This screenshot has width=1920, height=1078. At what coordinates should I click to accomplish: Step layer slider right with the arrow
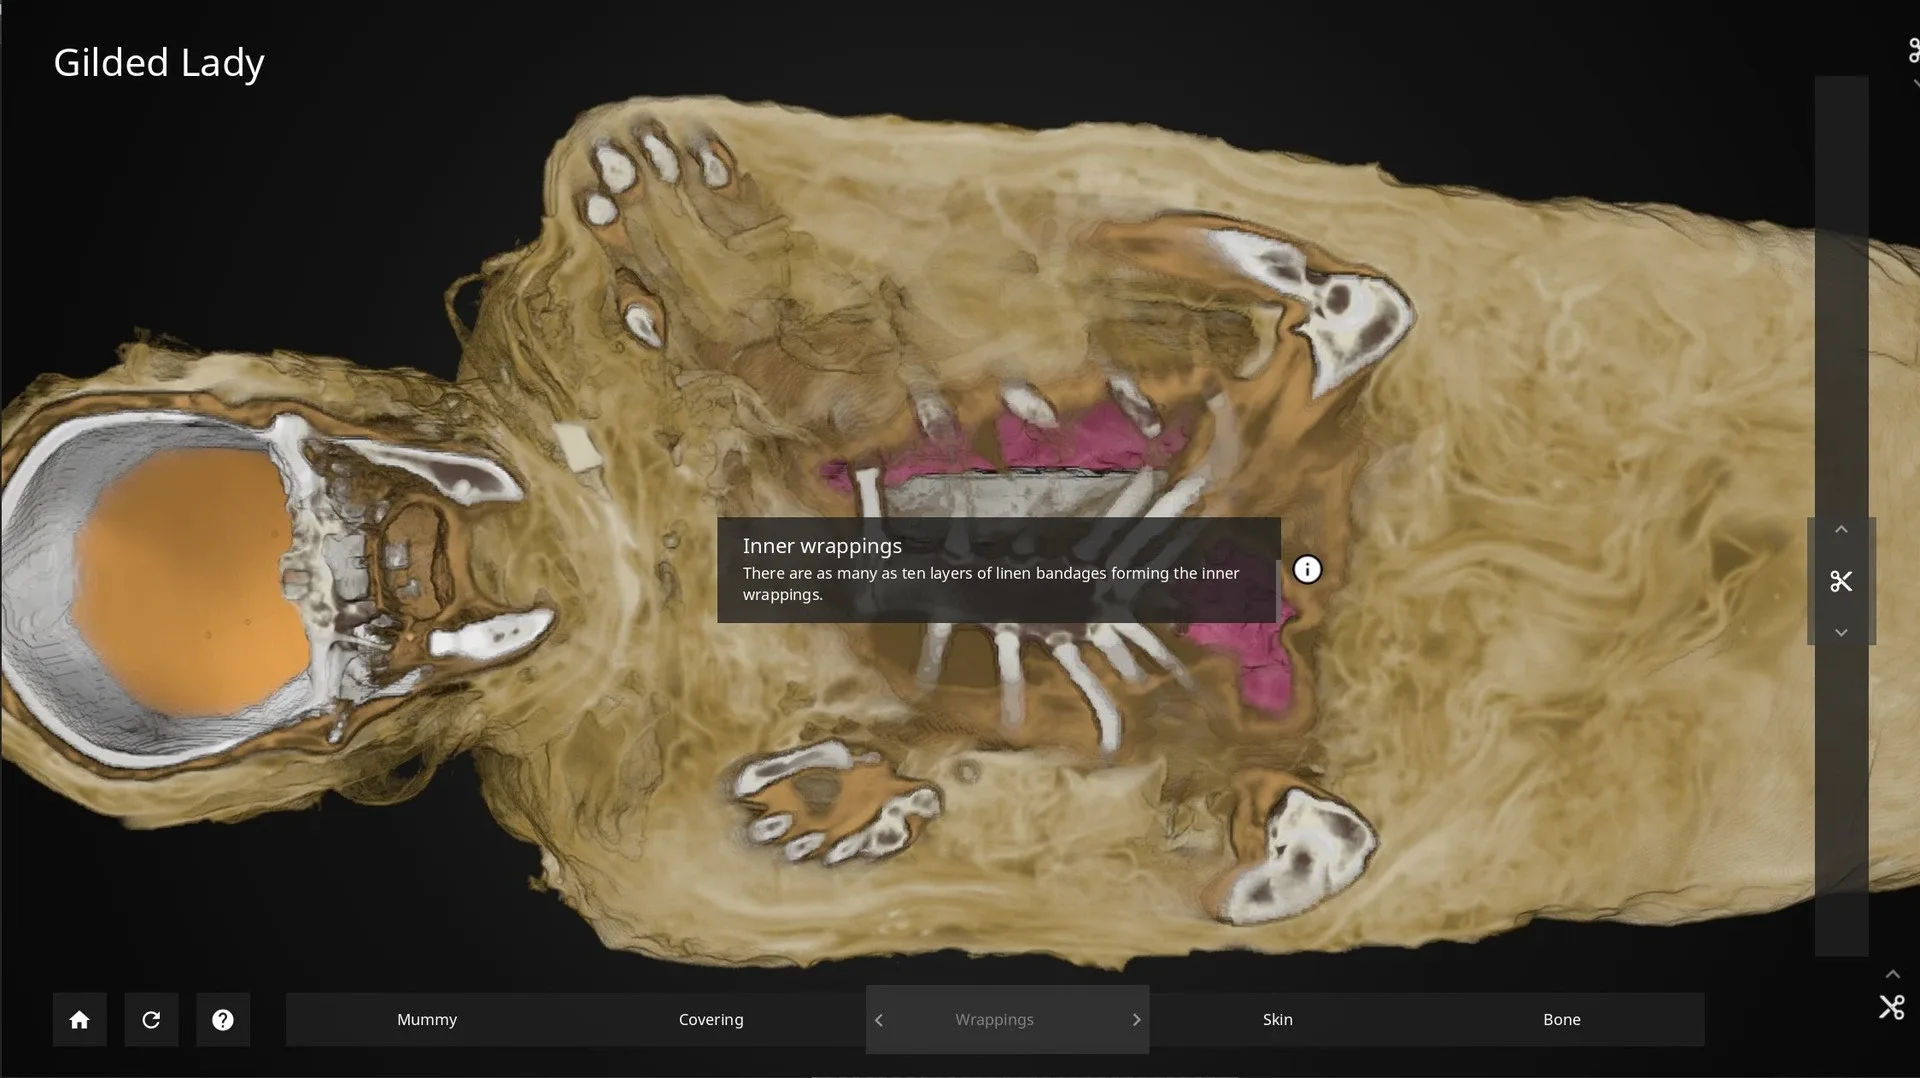(1136, 1020)
